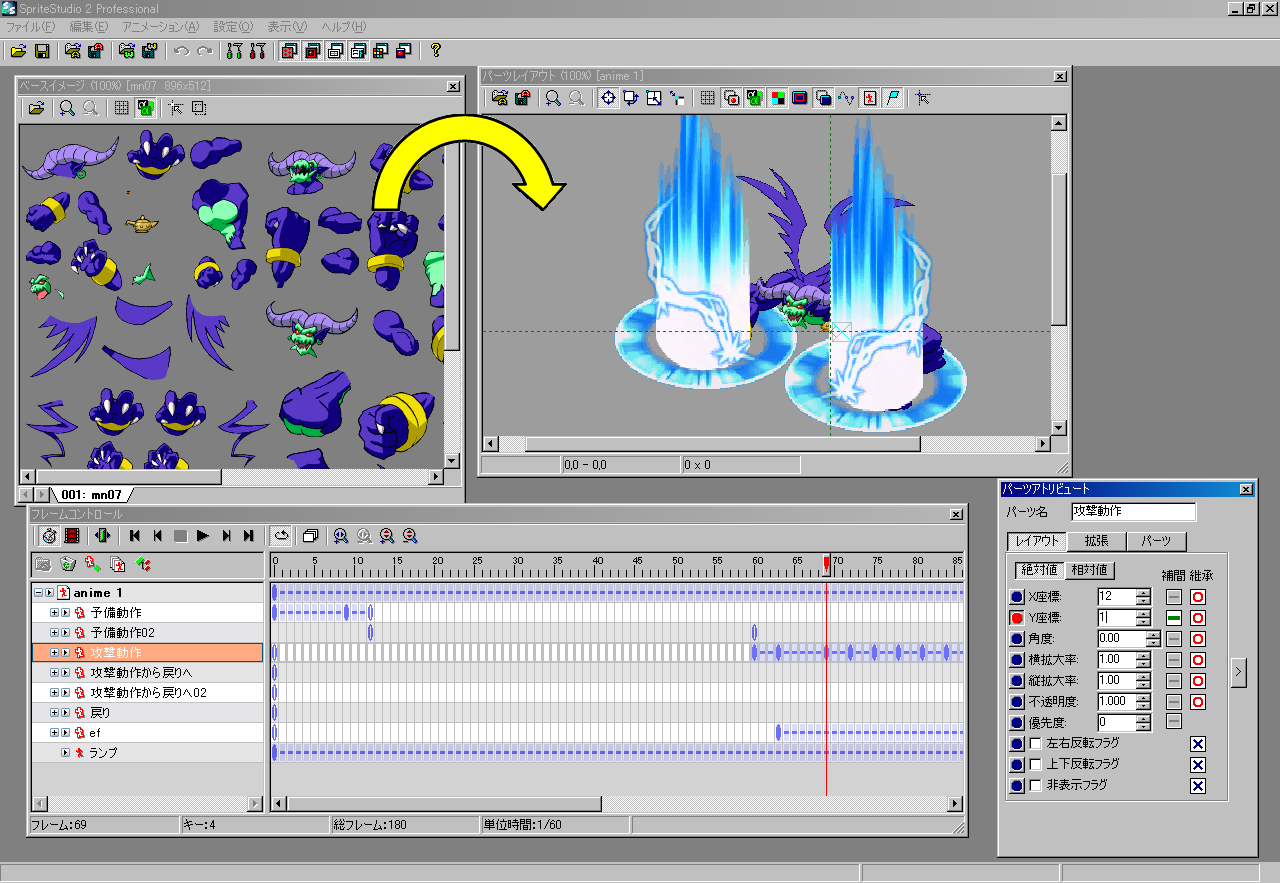This screenshot has height=883, width=1280.
Task: Click the trash recycle icon in frame control
Action: point(68,565)
